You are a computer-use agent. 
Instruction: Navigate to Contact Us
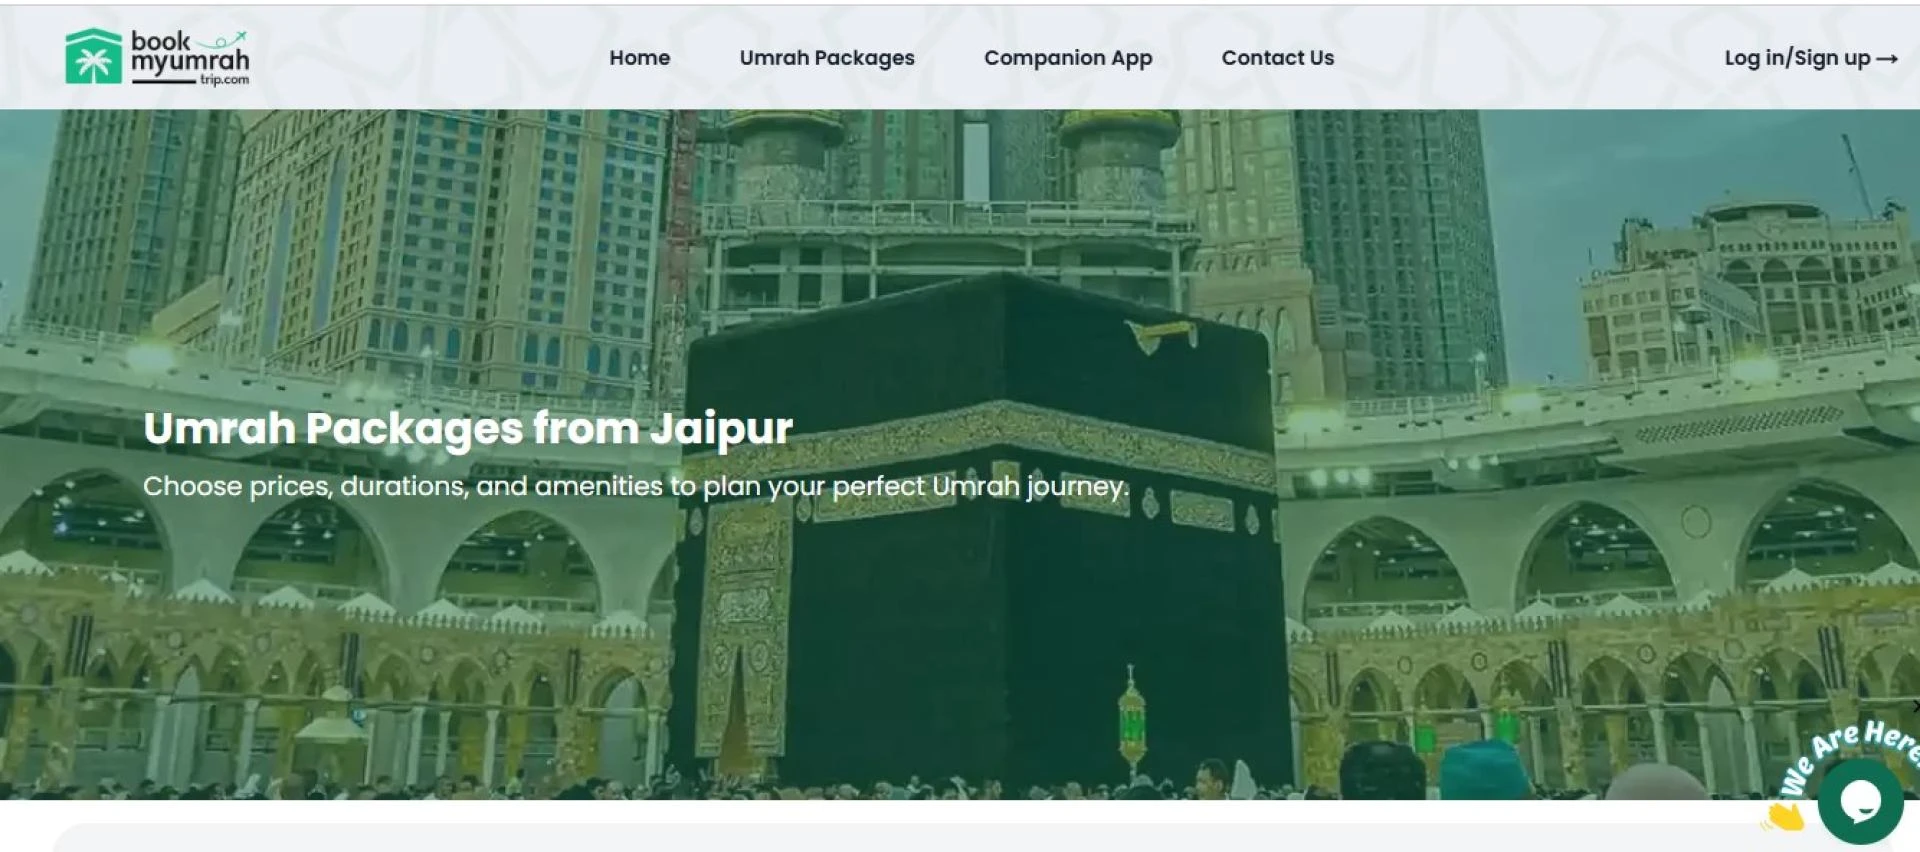coord(1277,58)
